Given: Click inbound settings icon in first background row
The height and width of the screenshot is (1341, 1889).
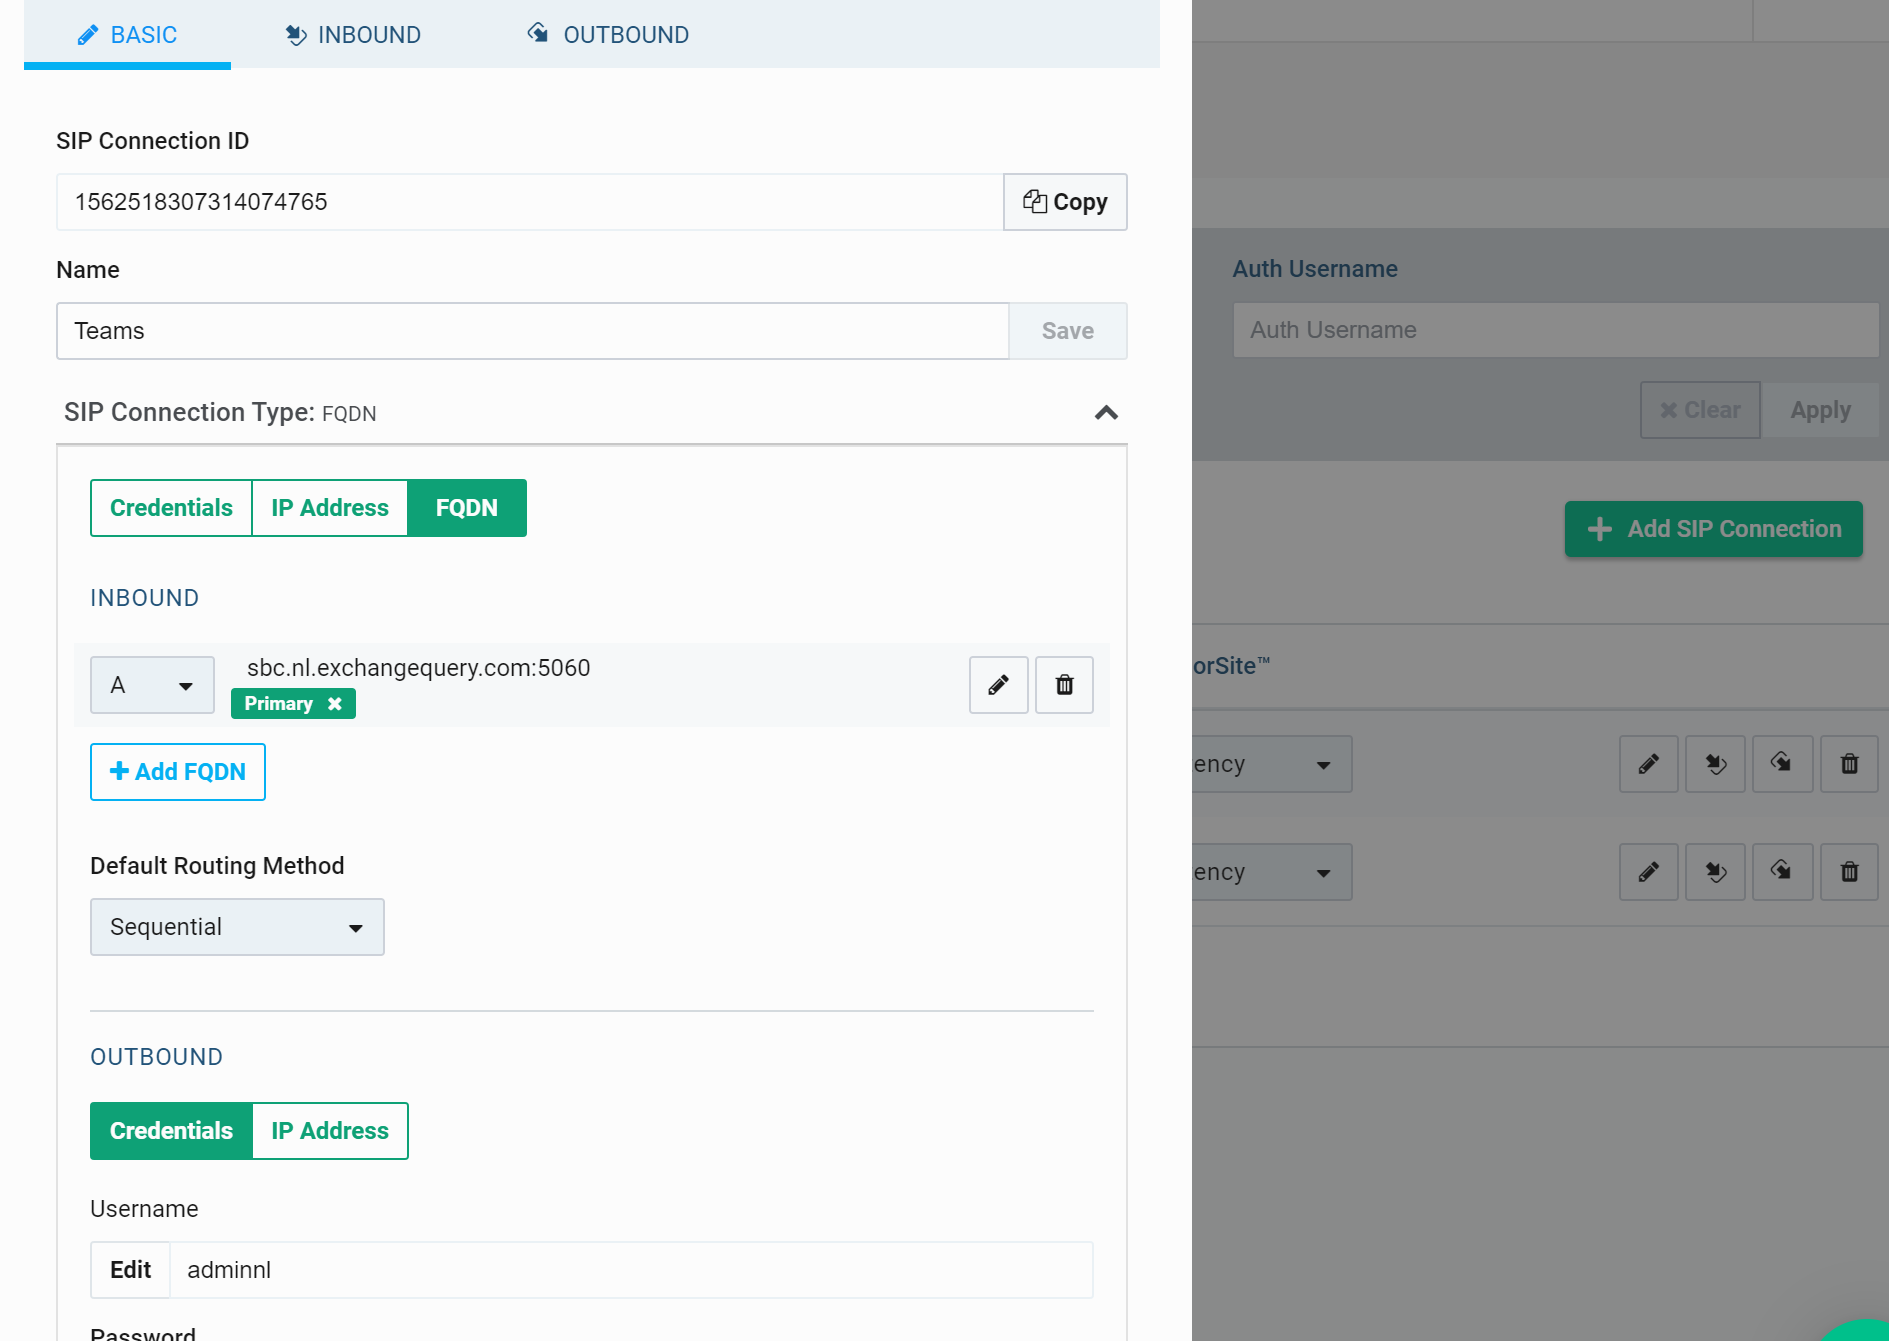Looking at the screenshot, I should click(1715, 764).
